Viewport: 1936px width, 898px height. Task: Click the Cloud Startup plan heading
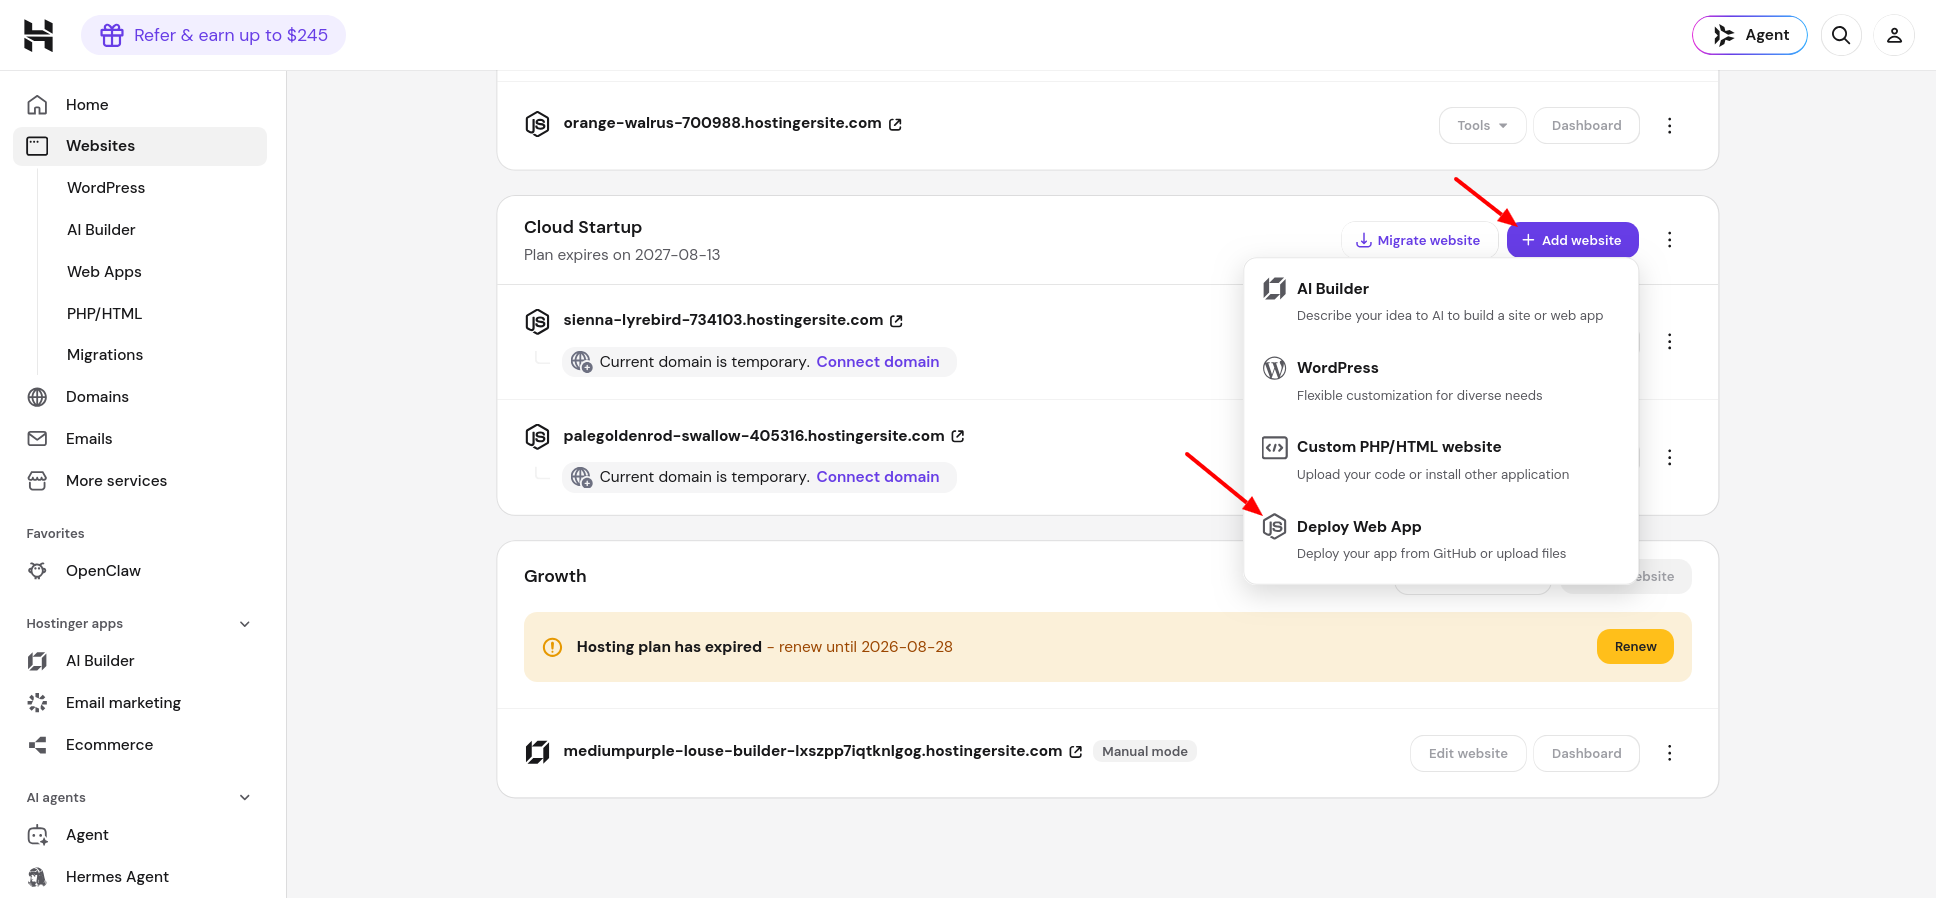583,227
